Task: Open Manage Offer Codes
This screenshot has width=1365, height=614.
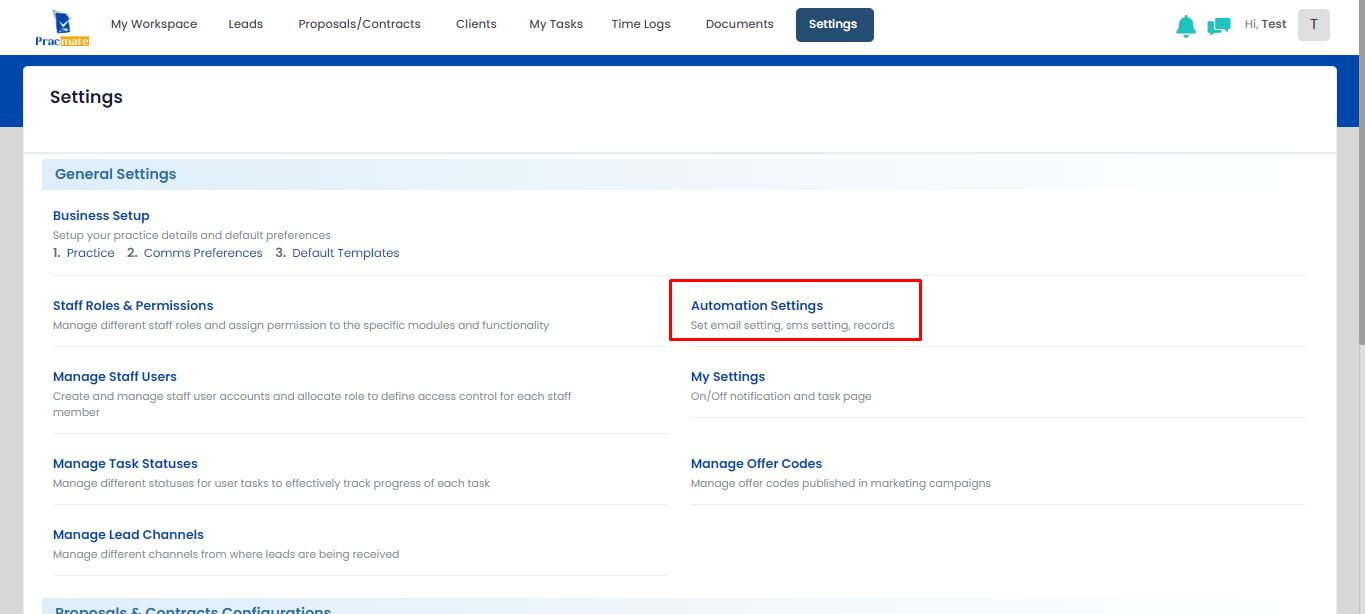Action: pyautogui.click(x=756, y=463)
